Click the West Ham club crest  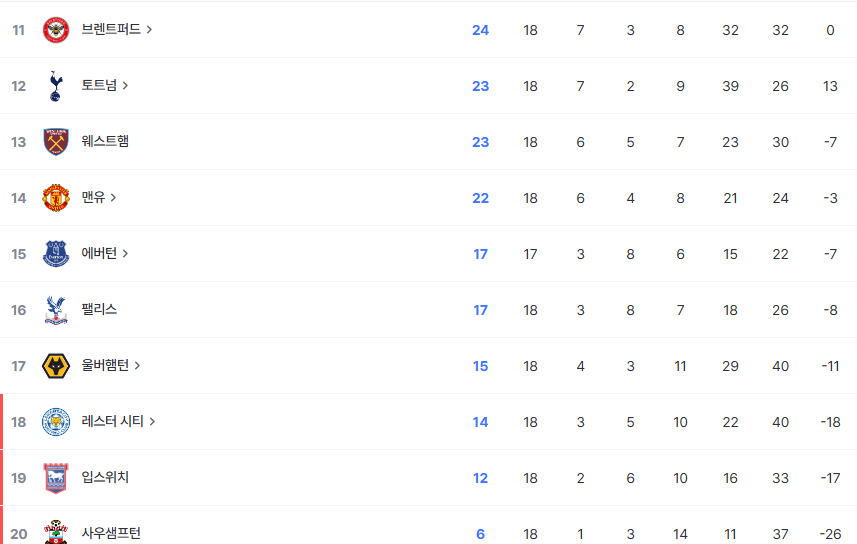pos(56,142)
